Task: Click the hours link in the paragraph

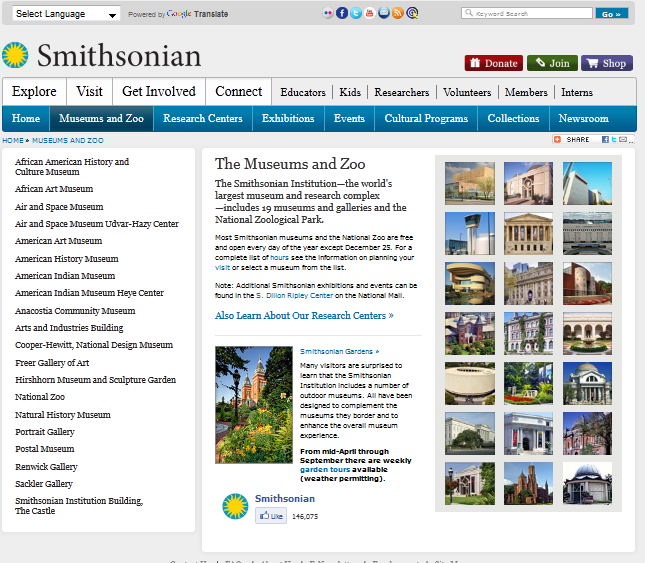Action: (x=279, y=257)
